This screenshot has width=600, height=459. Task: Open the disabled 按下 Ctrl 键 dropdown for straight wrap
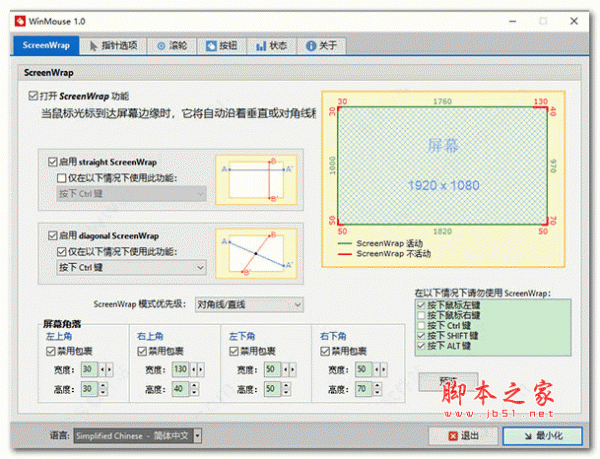(132, 194)
